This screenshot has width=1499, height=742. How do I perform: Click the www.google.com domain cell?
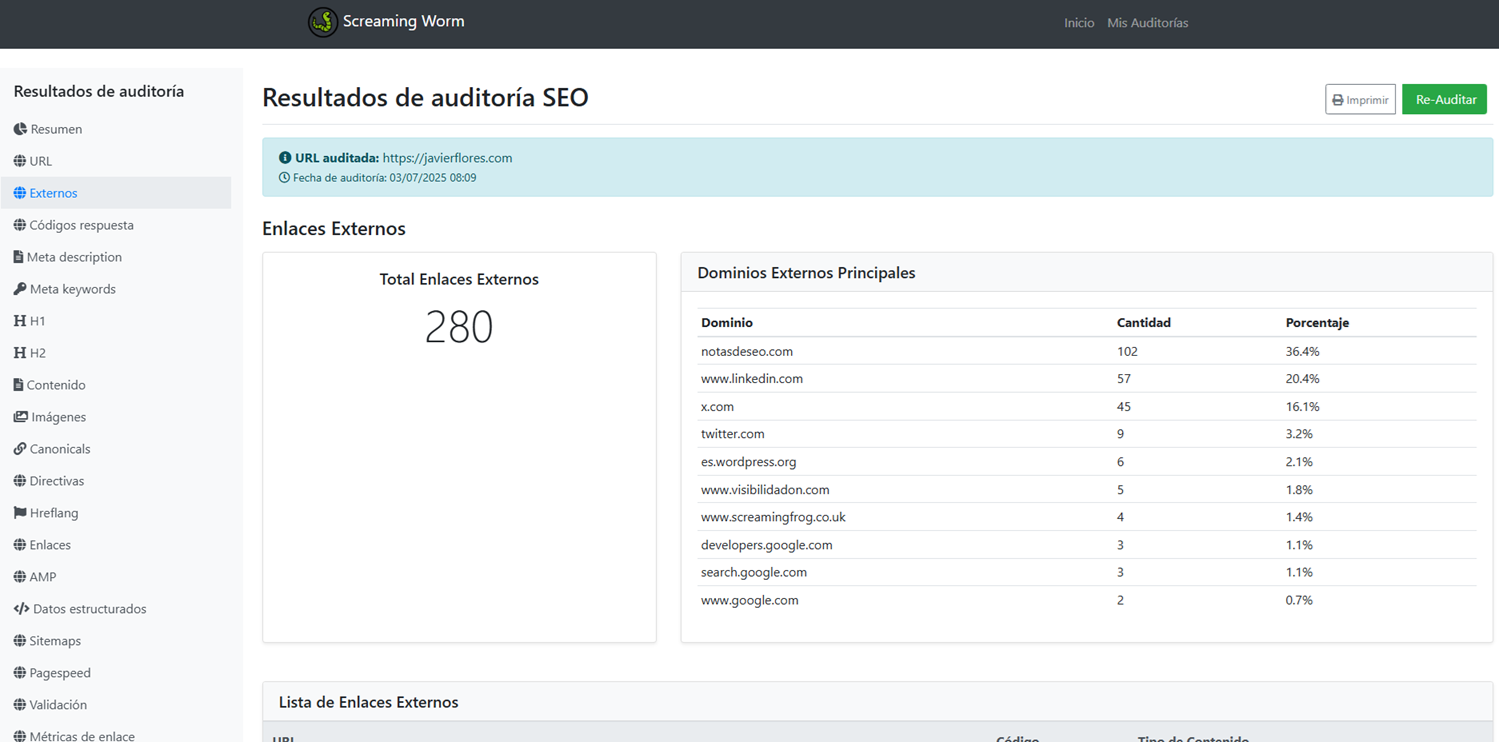click(750, 600)
